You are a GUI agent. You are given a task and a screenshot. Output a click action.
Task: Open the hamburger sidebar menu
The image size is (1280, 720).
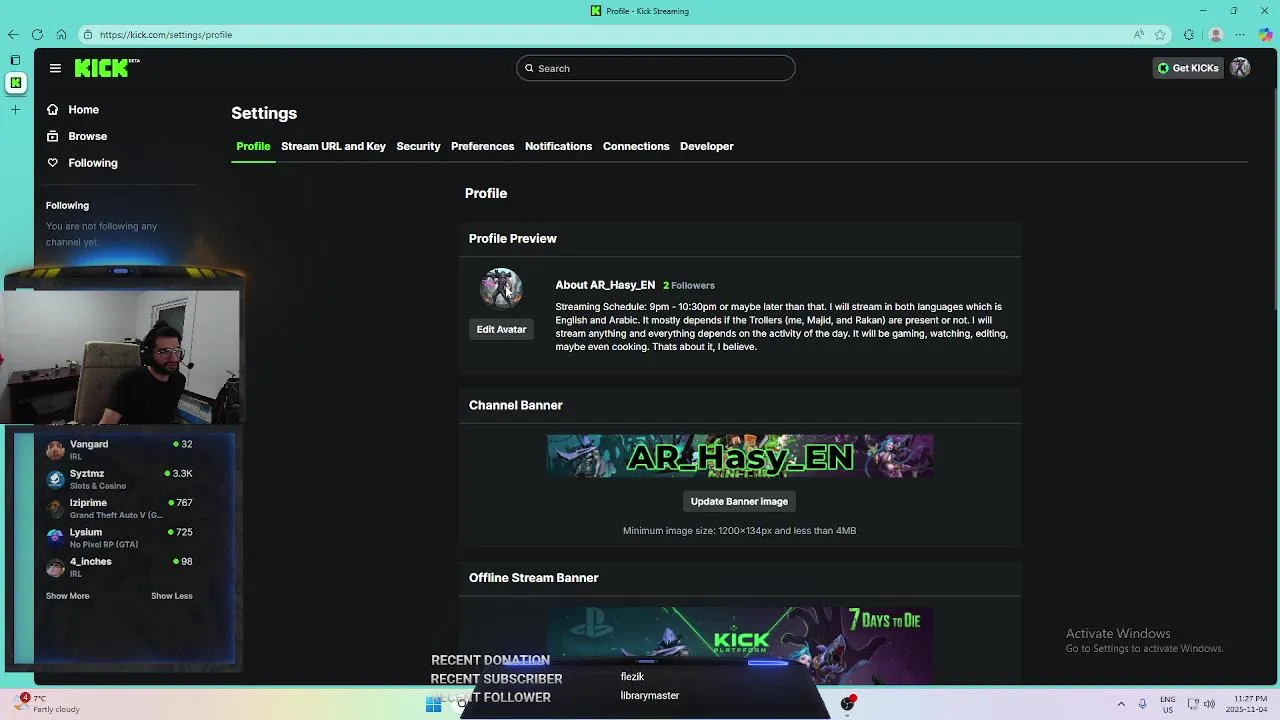click(x=55, y=68)
